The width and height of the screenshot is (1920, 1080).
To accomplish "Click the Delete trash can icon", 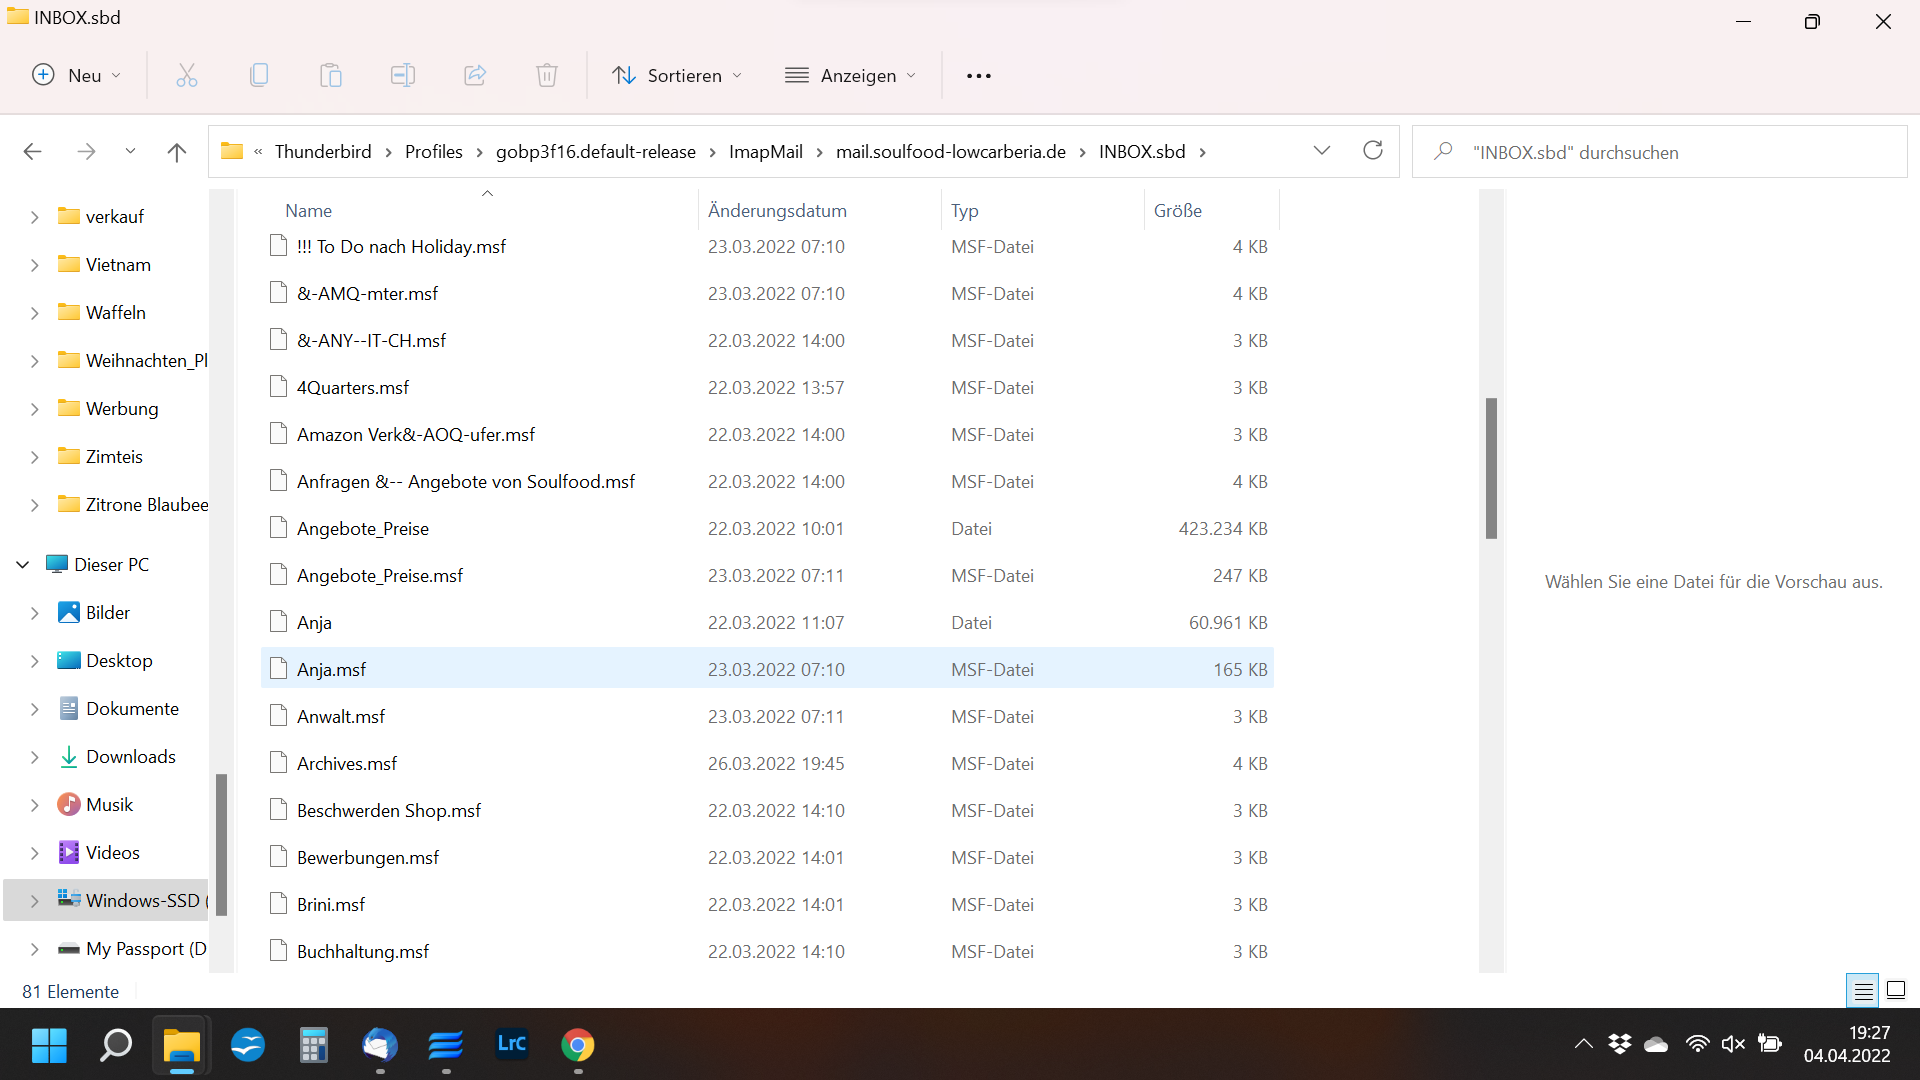I will tap(547, 75).
